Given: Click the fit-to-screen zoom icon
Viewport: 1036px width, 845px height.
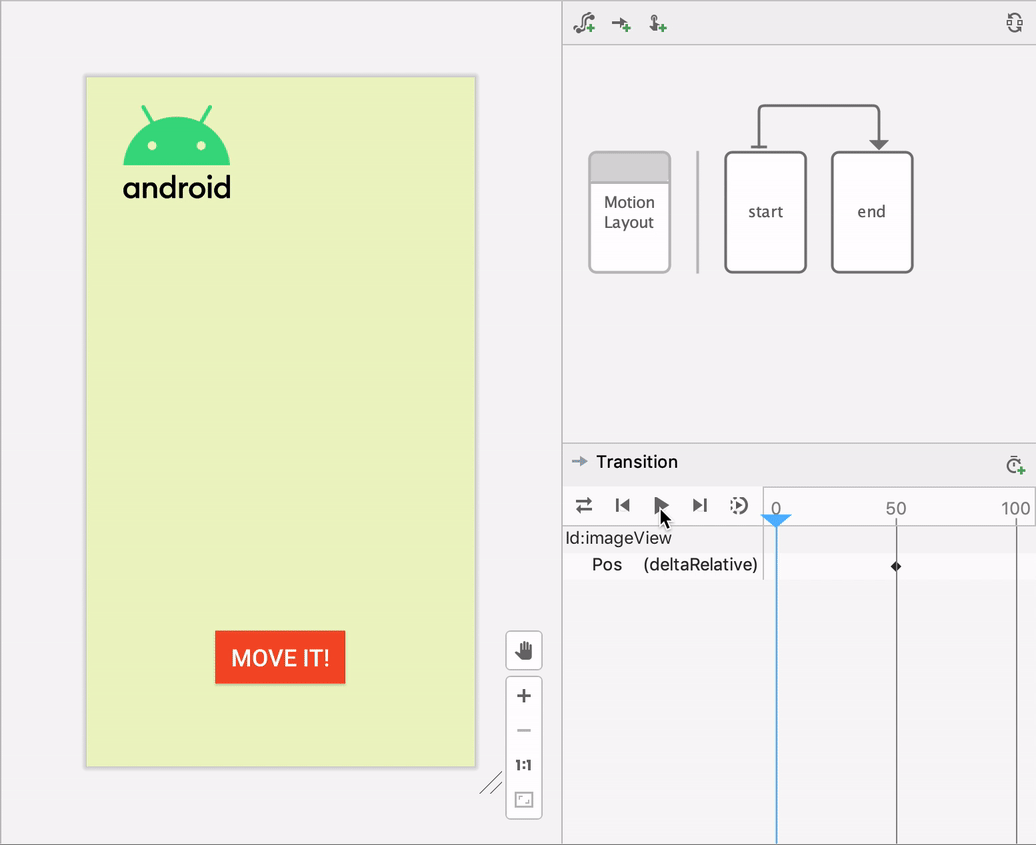Looking at the screenshot, I should tap(524, 799).
